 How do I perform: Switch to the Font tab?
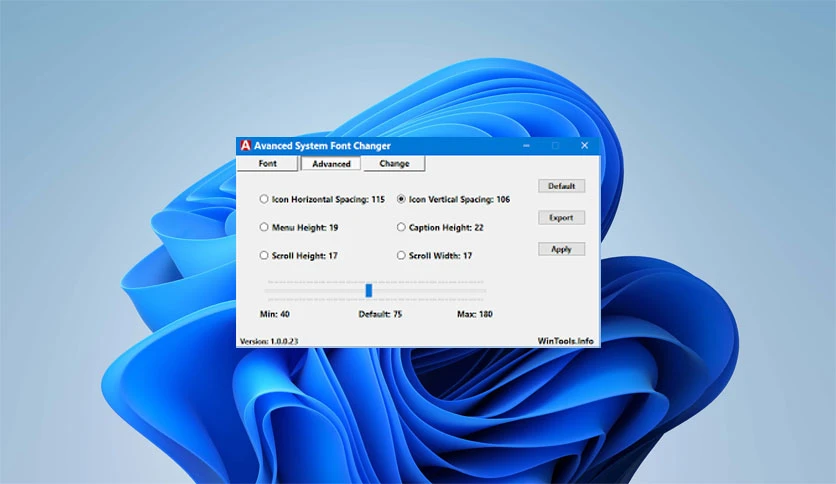tap(267, 164)
